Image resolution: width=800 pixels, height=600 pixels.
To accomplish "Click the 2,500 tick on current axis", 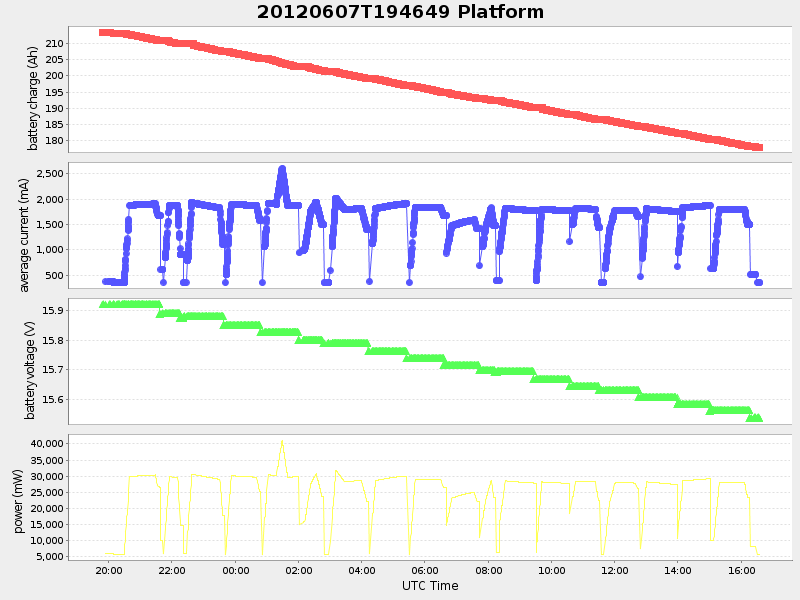I will 48,172.
